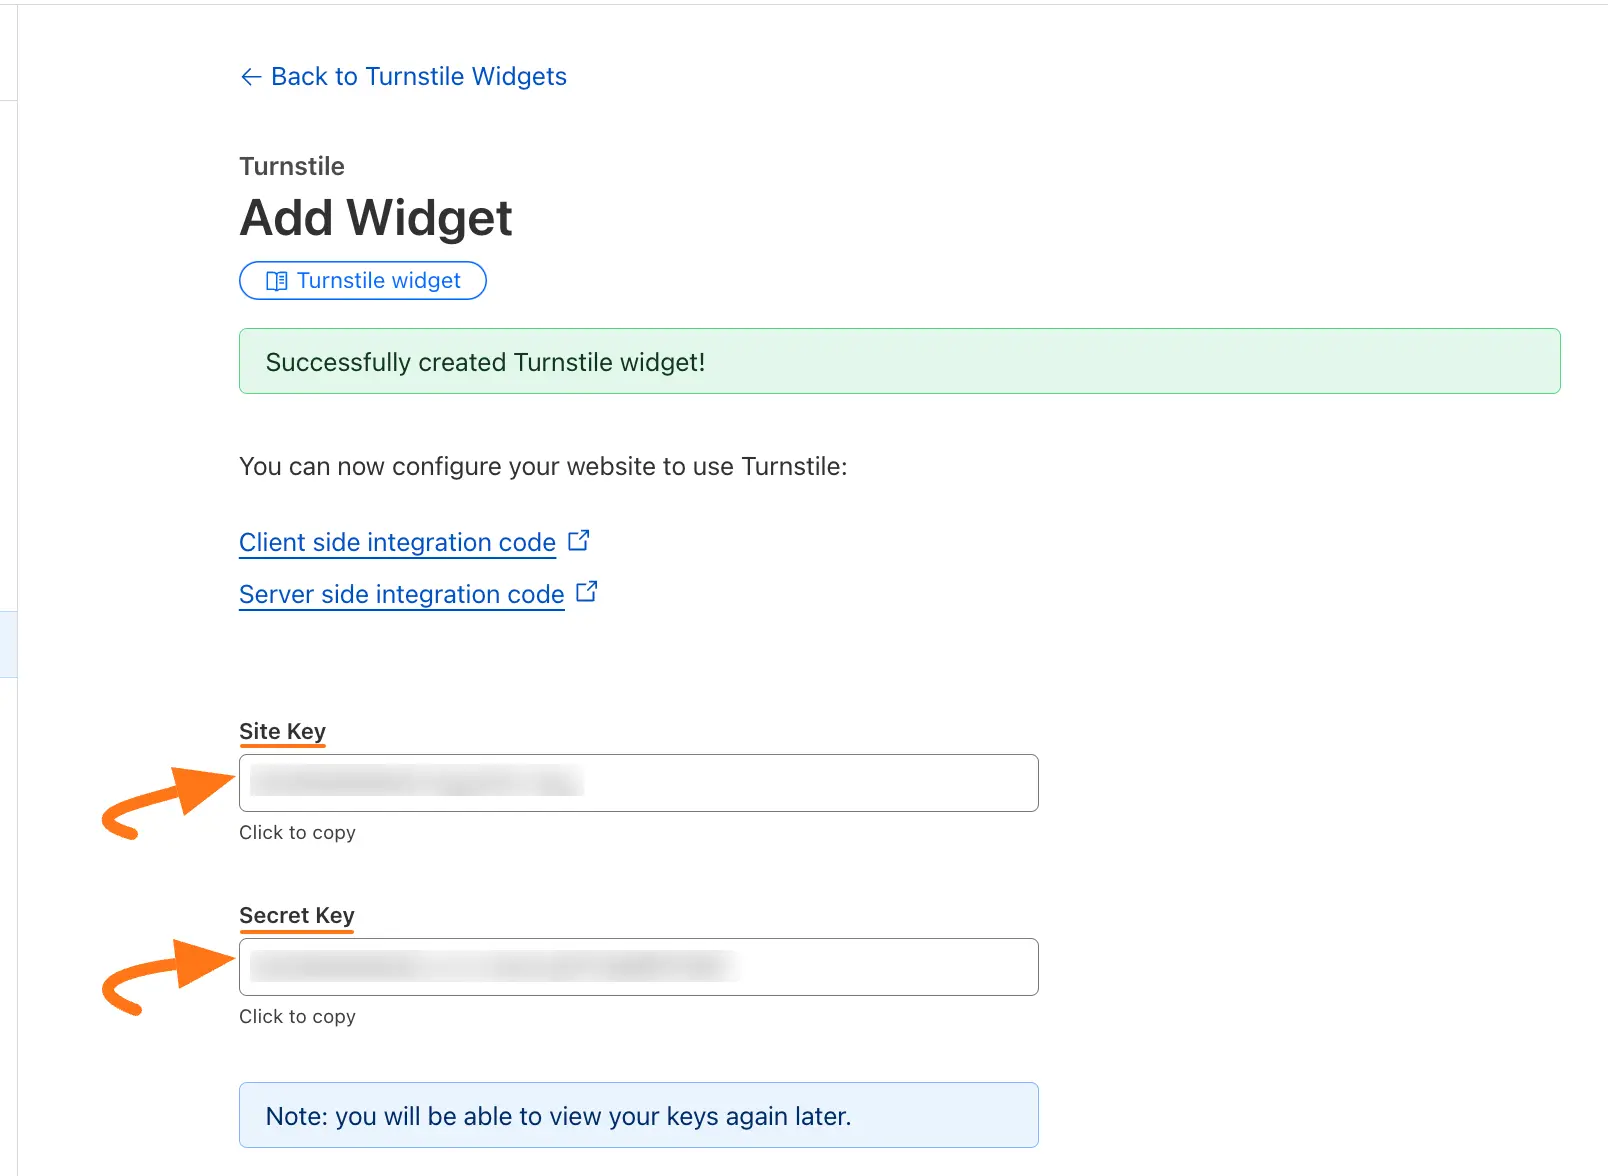Click the Site Key label

[282, 731]
